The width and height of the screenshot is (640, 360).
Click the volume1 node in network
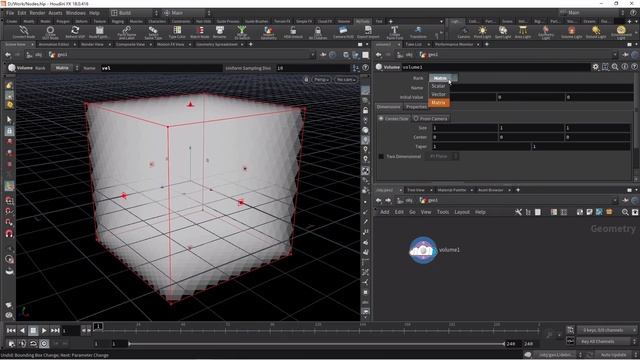423,250
